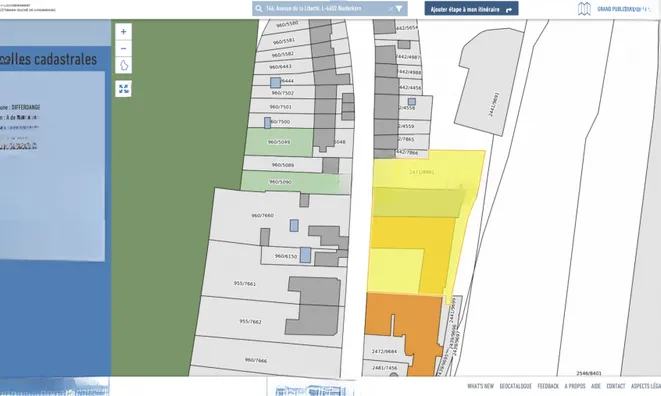Open the folded map portal icon
The image size is (661, 396).
coord(584,9)
